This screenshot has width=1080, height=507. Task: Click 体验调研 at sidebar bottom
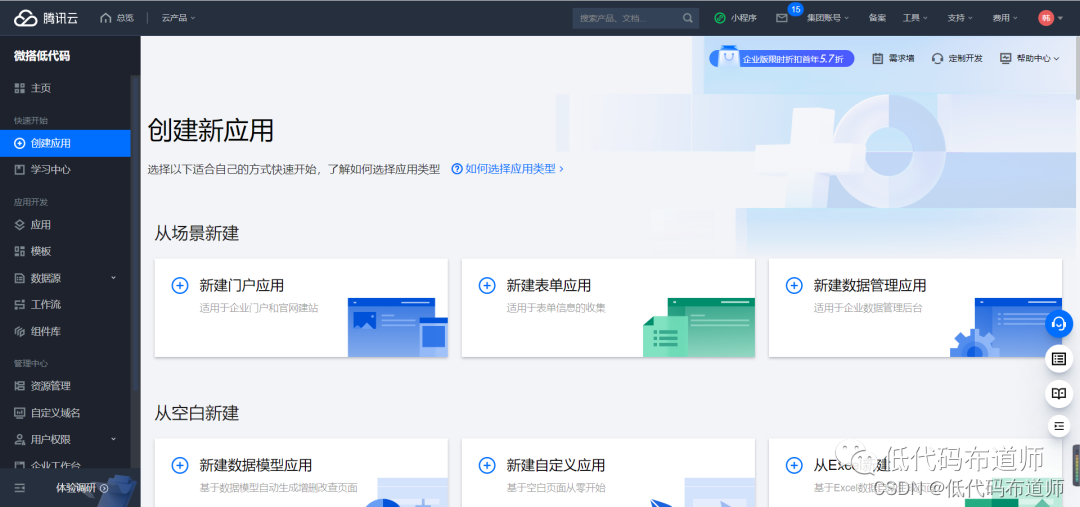point(82,488)
